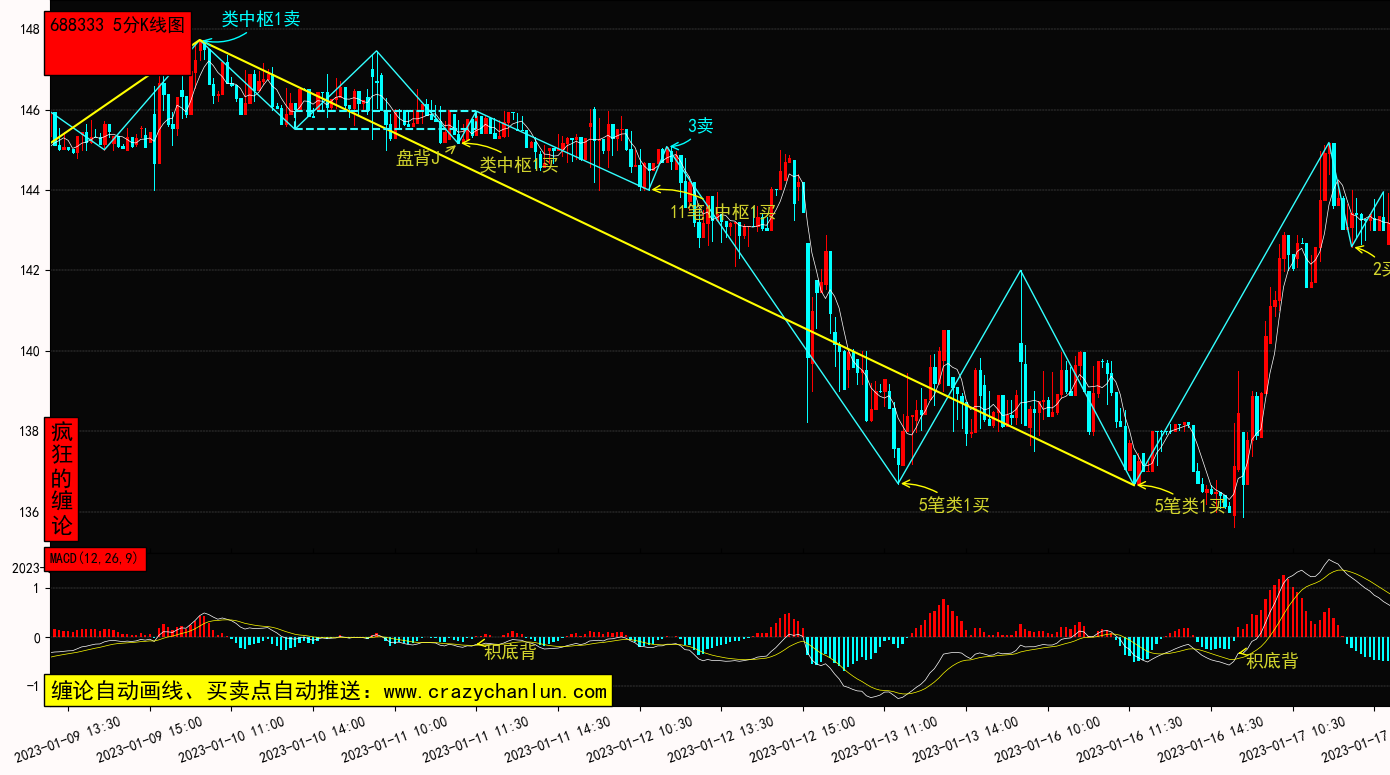
Task: Click the 5笔类1买 label below 2023-01-13 low
Action: [954, 505]
